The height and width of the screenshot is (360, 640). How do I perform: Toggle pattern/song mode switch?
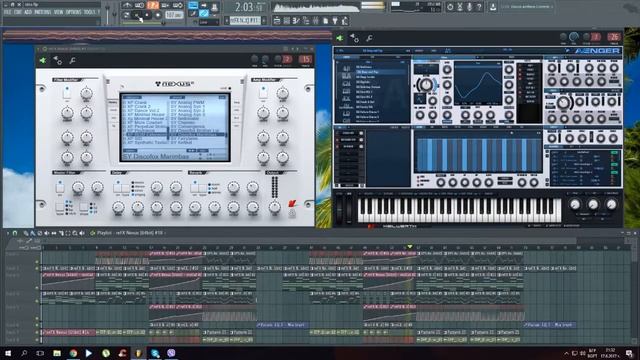[x=127, y=16]
